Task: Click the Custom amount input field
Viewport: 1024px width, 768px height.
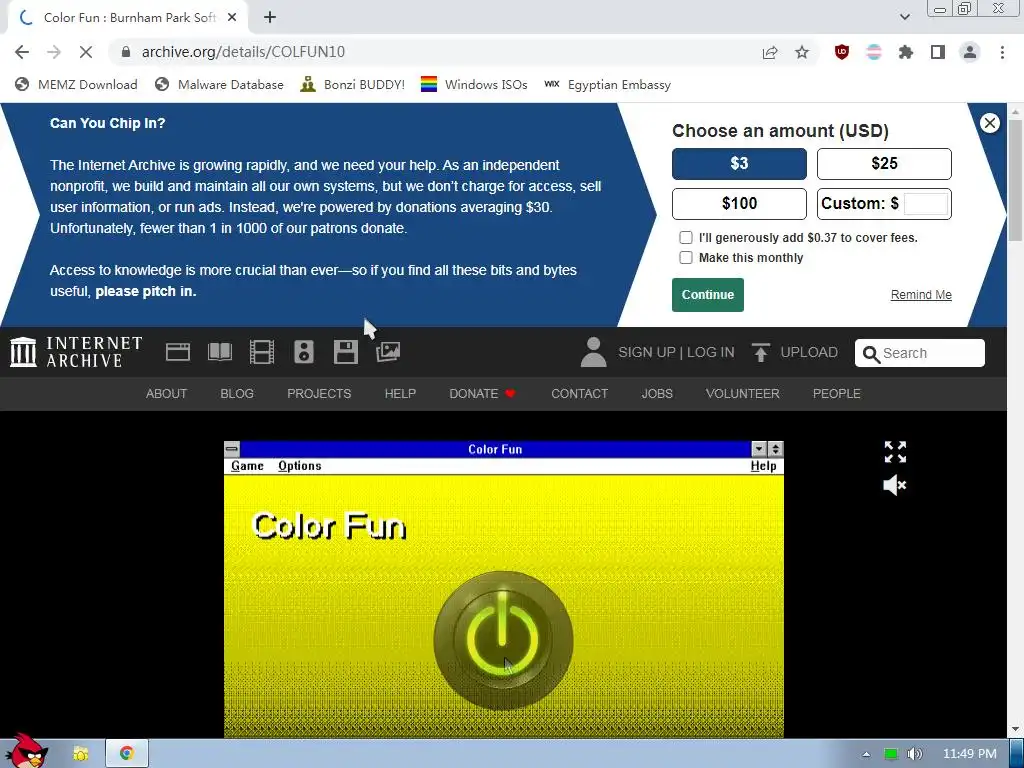Action: click(926, 204)
